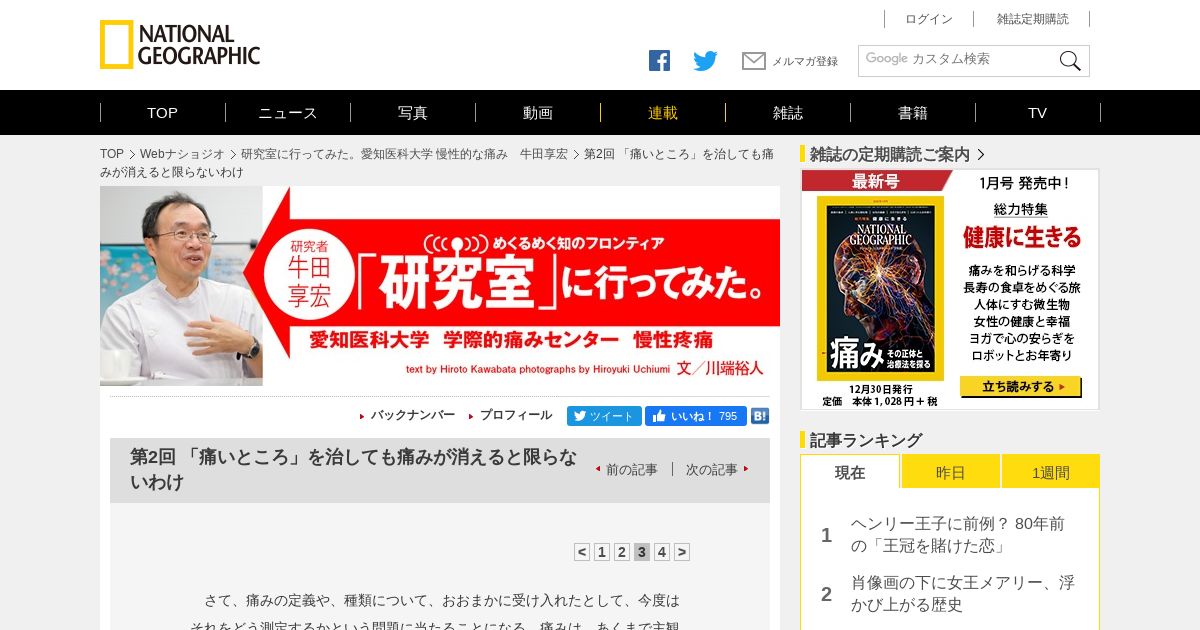Click the 立ち読みする button
Screen dimensions: 1200x630
[x=1021, y=387]
